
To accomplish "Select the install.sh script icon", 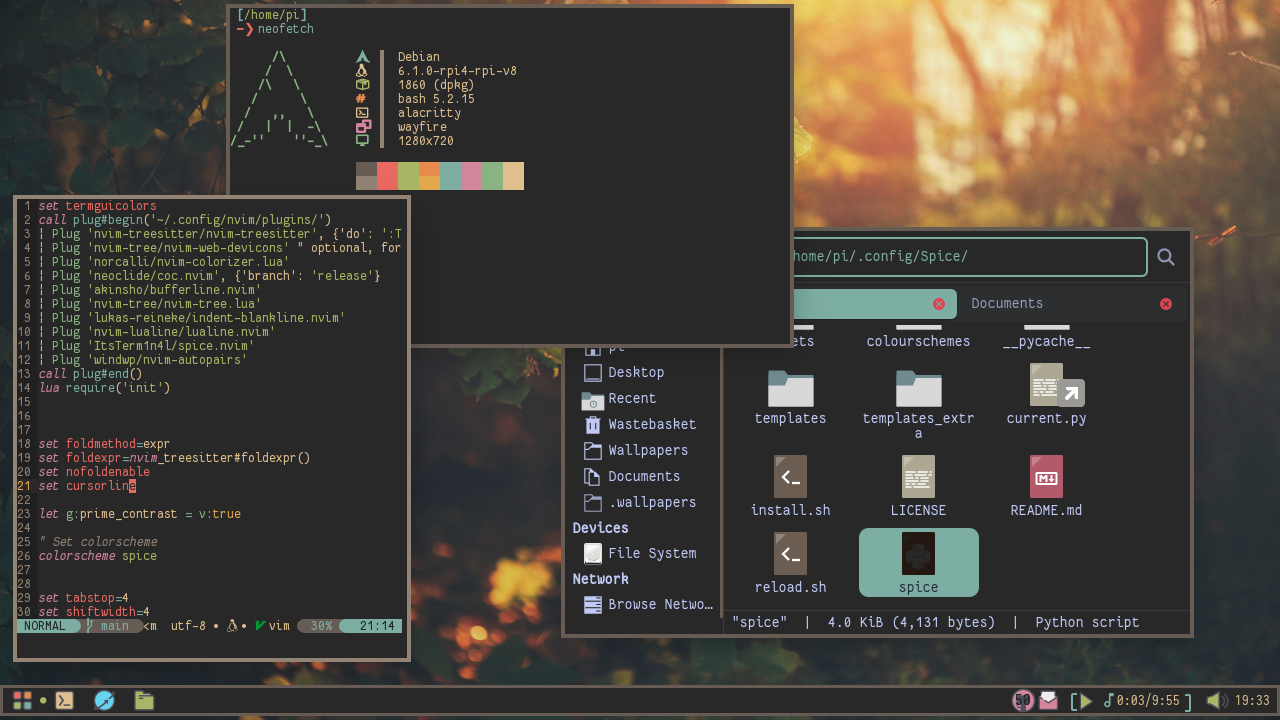I will coord(790,477).
